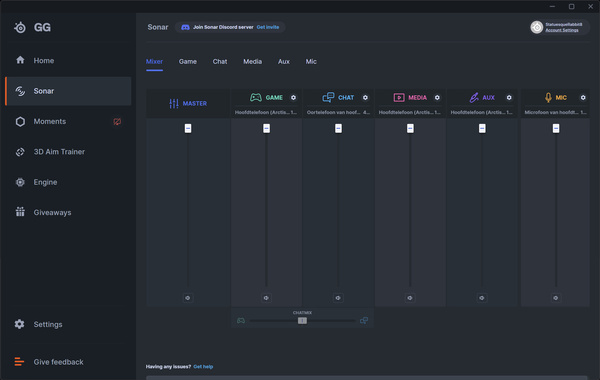
Task: Open 3D Aim Trainer
Action: pos(68,152)
